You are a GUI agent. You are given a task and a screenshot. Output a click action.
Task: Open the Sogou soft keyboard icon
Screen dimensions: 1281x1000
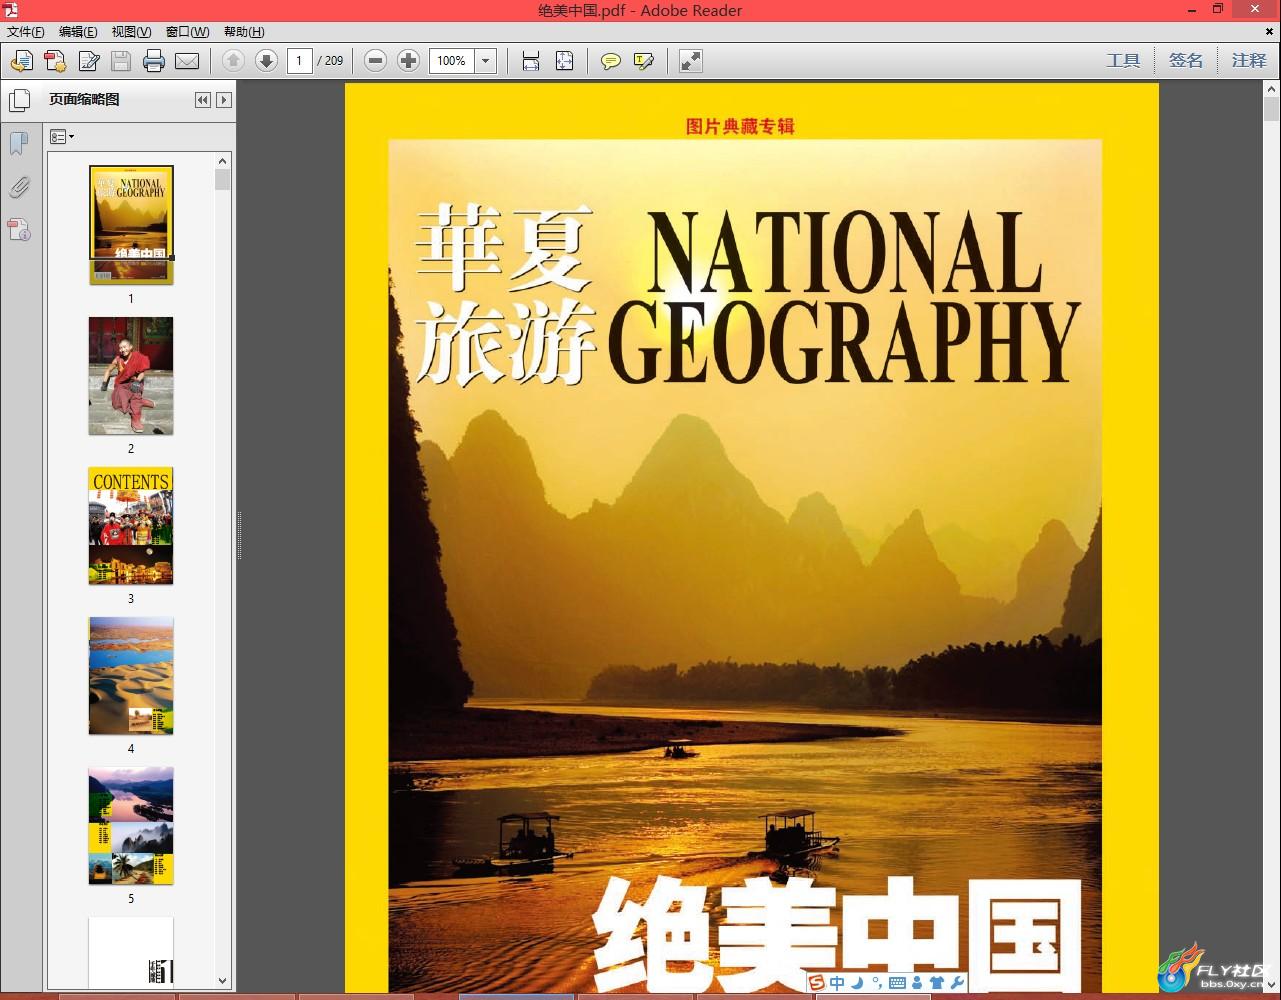pyautogui.click(x=897, y=983)
